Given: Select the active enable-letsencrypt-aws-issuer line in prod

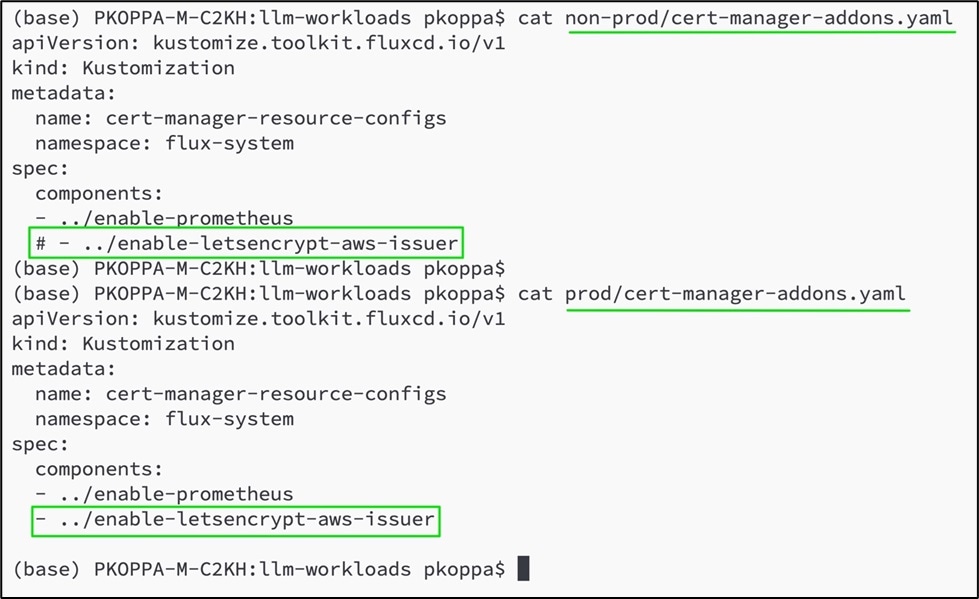Looking at the screenshot, I should [x=235, y=520].
